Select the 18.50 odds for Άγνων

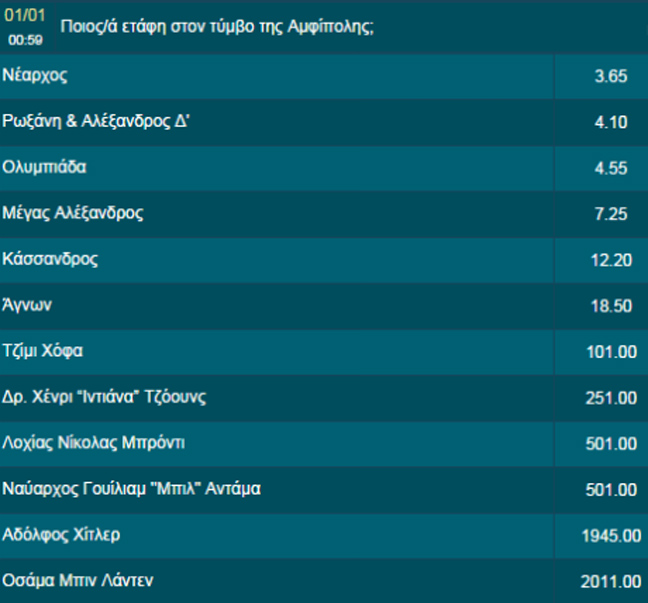610,307
